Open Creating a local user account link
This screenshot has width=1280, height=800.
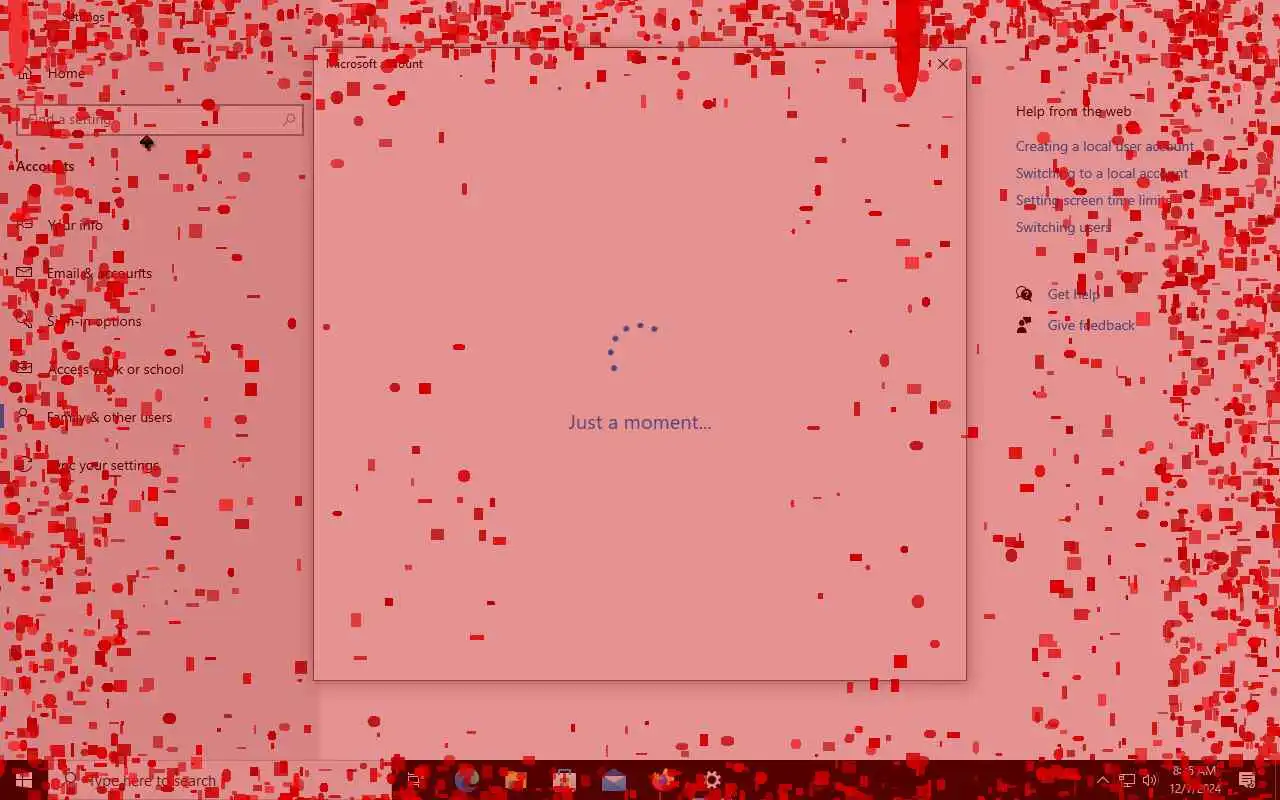click(1105, 146)
